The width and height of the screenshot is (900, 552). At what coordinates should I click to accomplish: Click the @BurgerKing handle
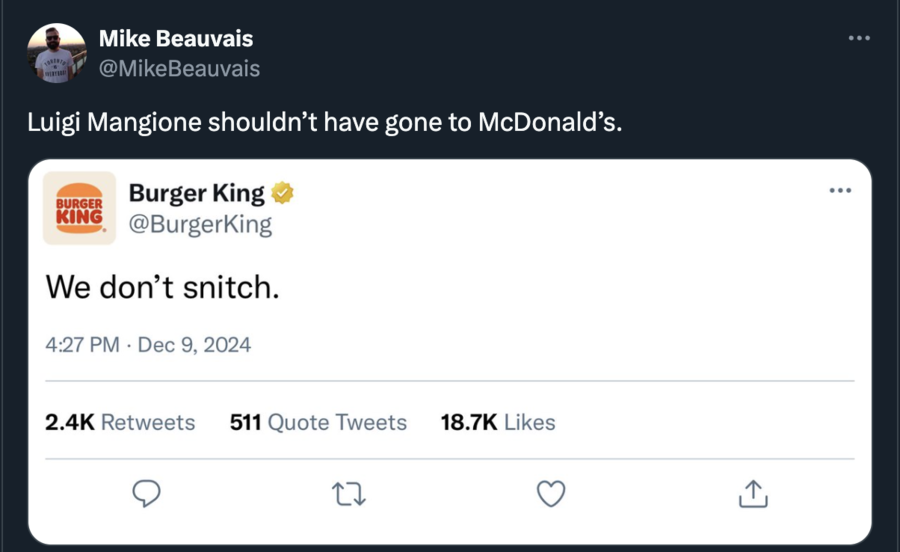200,224
